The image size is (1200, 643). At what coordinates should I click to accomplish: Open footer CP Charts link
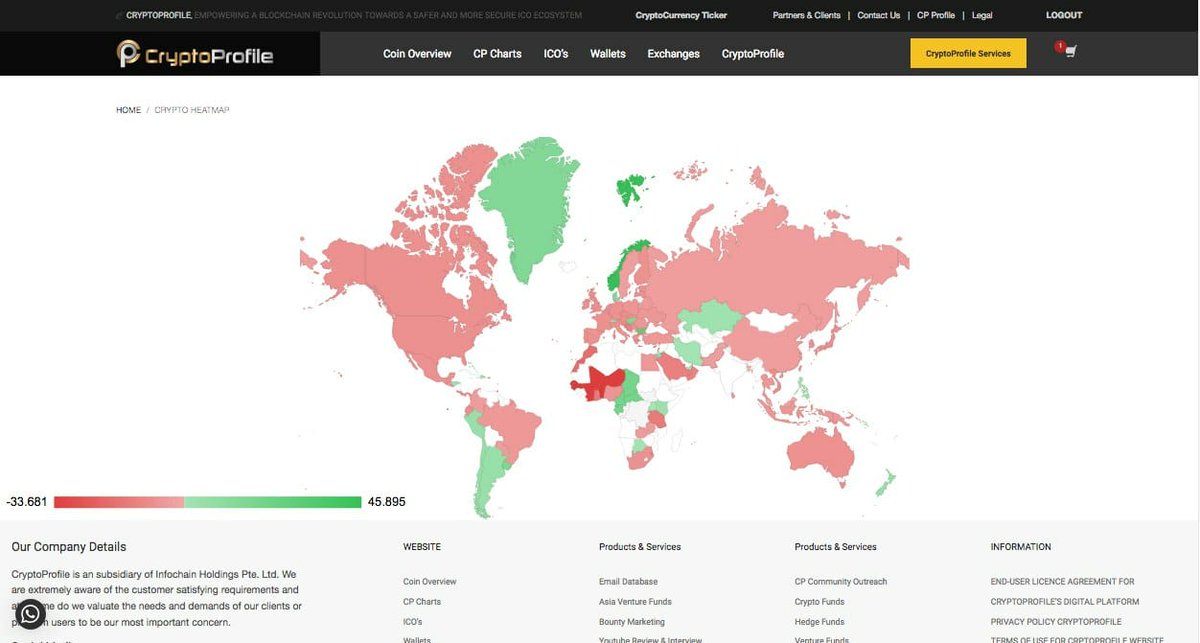[x=422, y=602]
